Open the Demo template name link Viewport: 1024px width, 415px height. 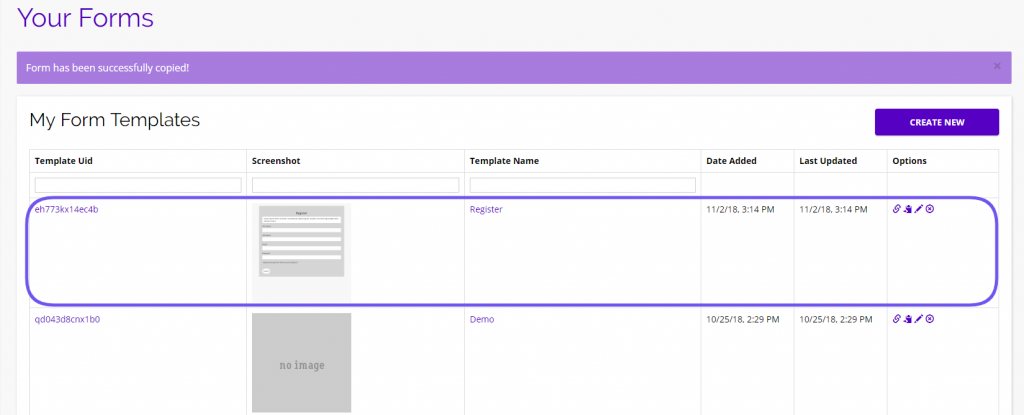click(482, 320)
